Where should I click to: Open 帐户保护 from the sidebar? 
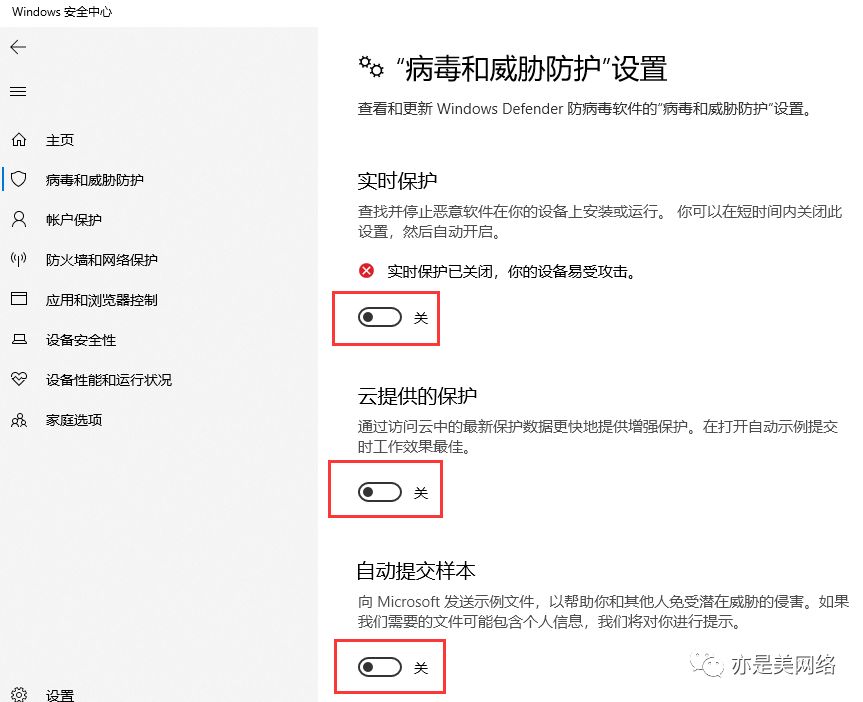click(x=74, y=220)
